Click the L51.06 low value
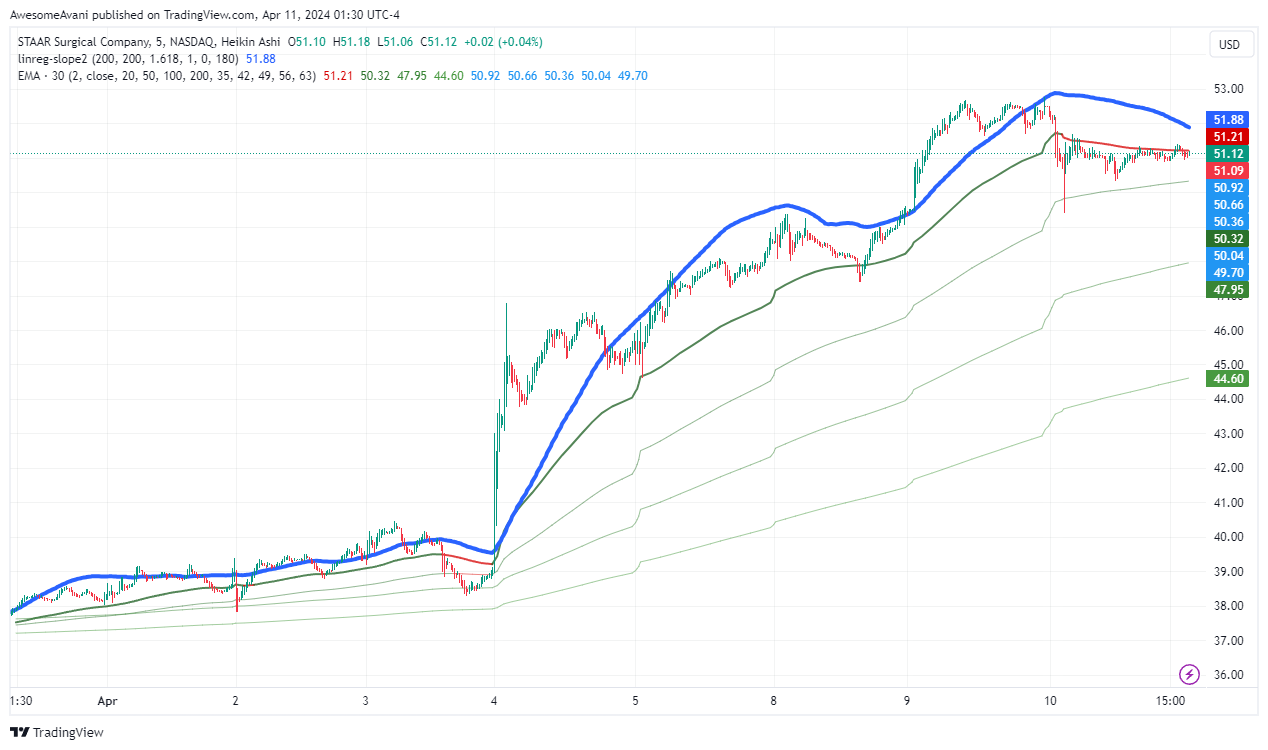 point(393,42)
